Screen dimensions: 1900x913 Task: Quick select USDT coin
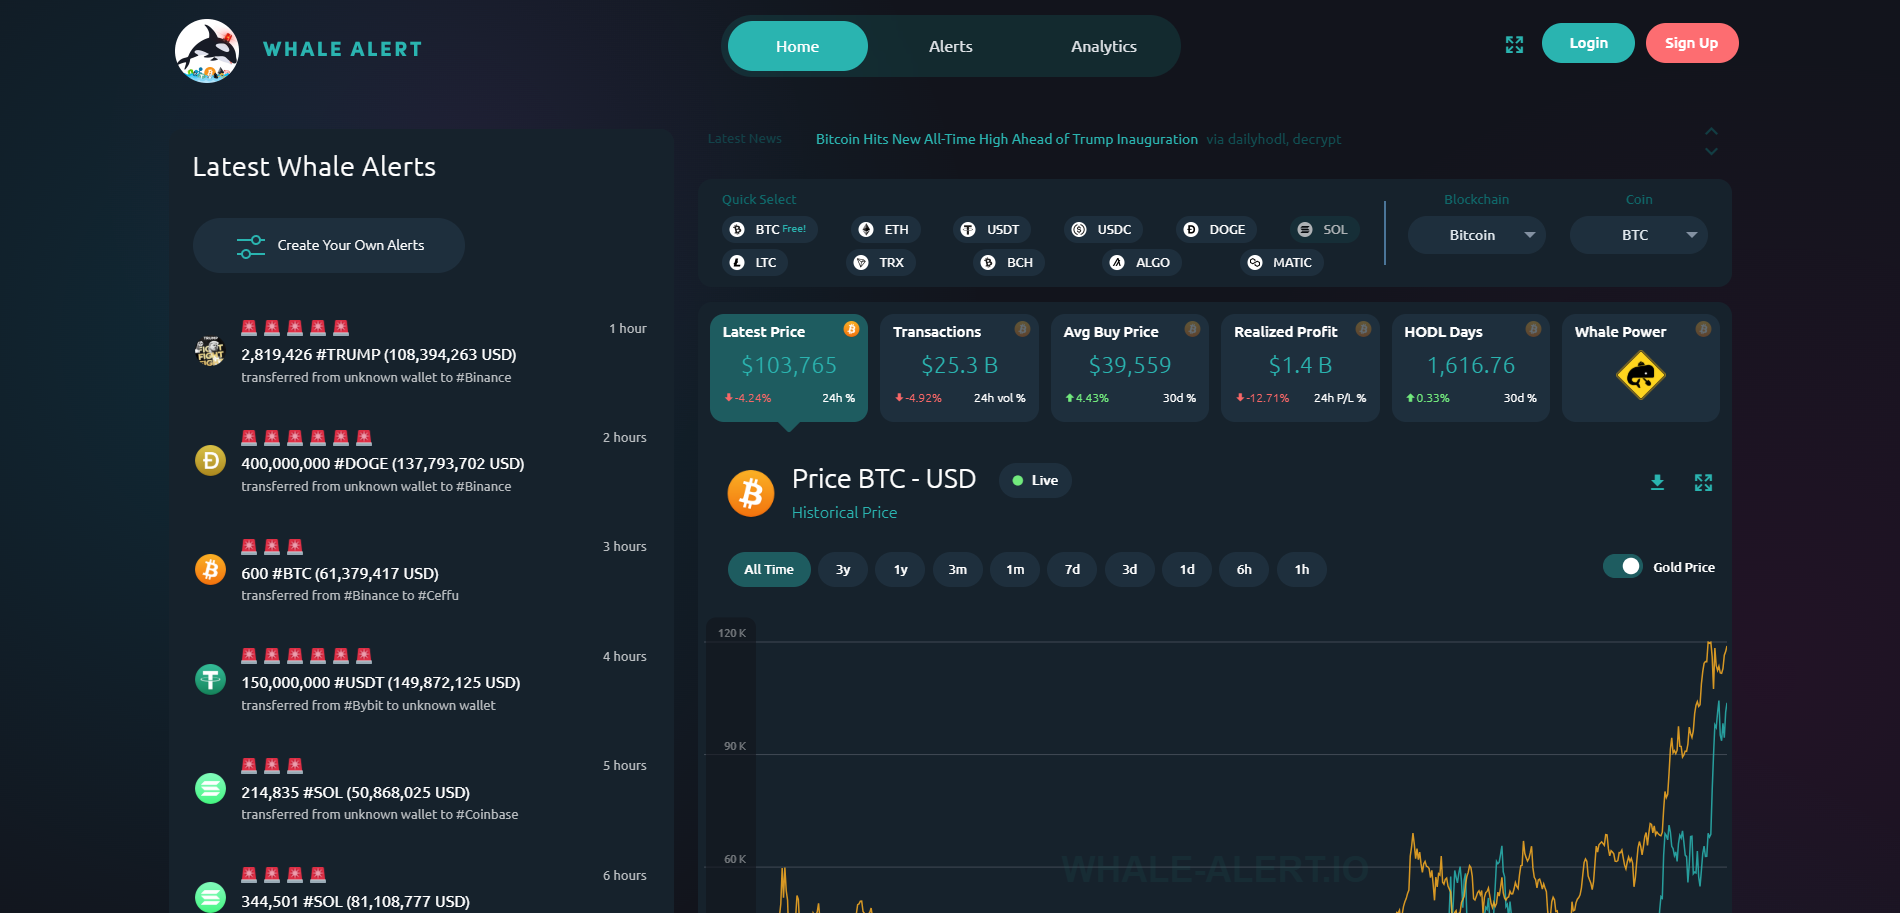pos(992,230)
